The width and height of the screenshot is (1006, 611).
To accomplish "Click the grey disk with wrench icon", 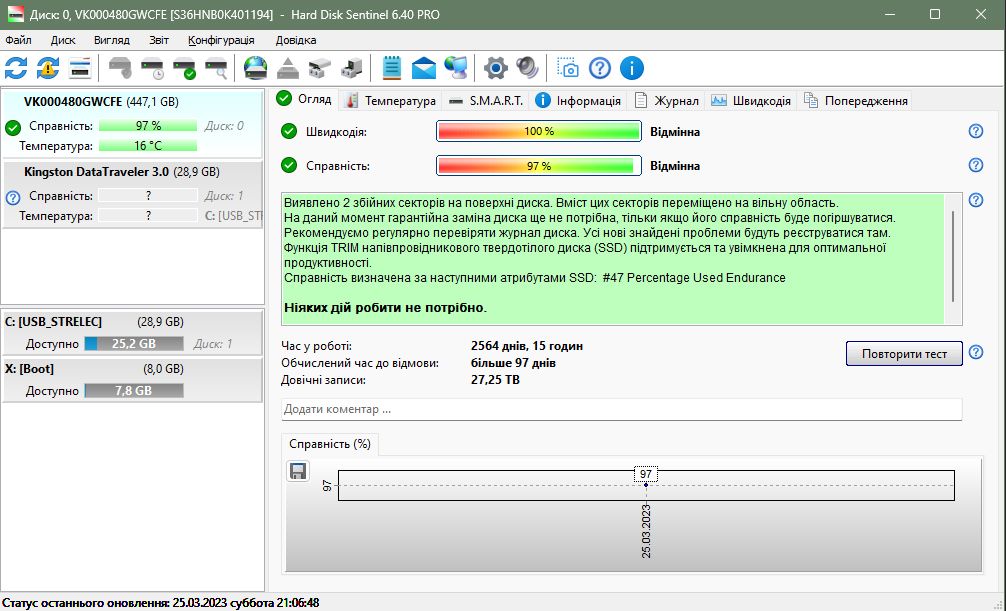I will tap(120, 68).
